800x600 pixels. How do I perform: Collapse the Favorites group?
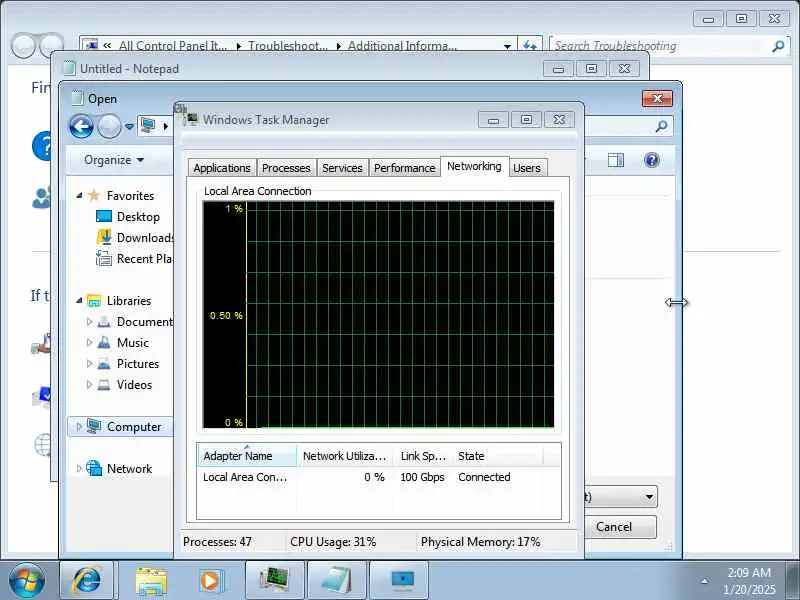click(79, 195)
